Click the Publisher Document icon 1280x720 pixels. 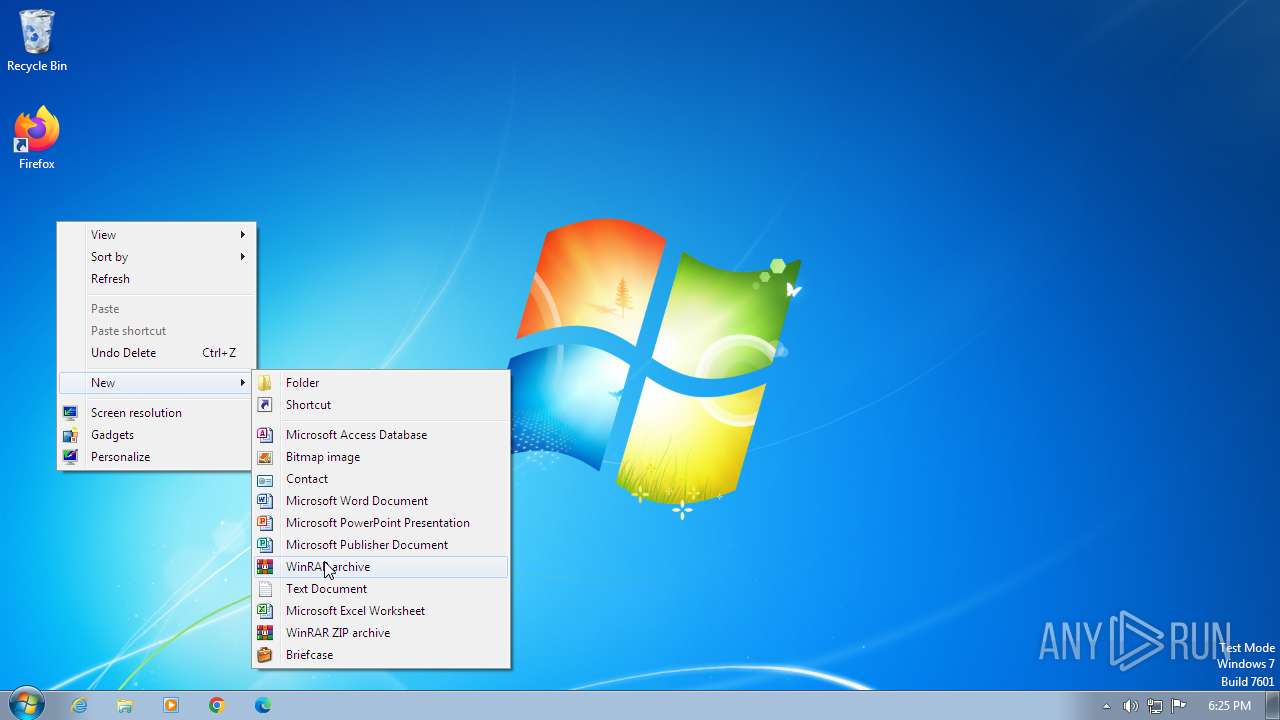pos(265,545)
